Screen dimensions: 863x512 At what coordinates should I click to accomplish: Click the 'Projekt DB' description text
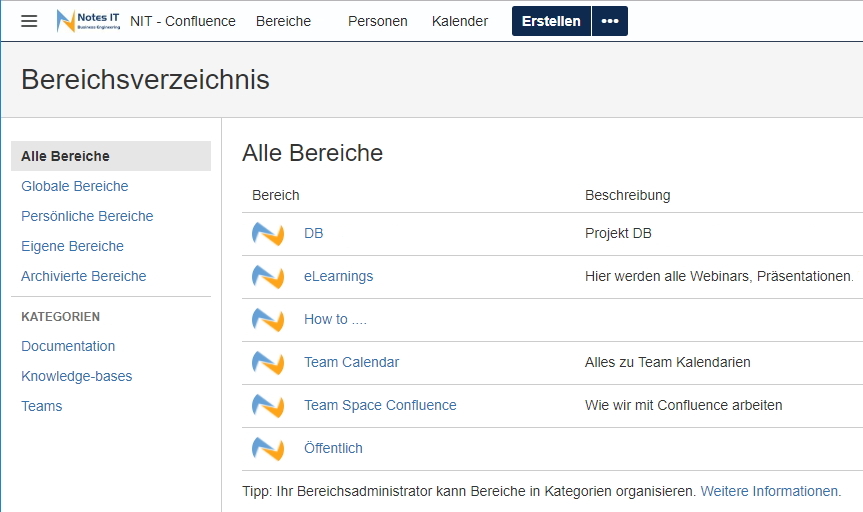pos(618,233)
